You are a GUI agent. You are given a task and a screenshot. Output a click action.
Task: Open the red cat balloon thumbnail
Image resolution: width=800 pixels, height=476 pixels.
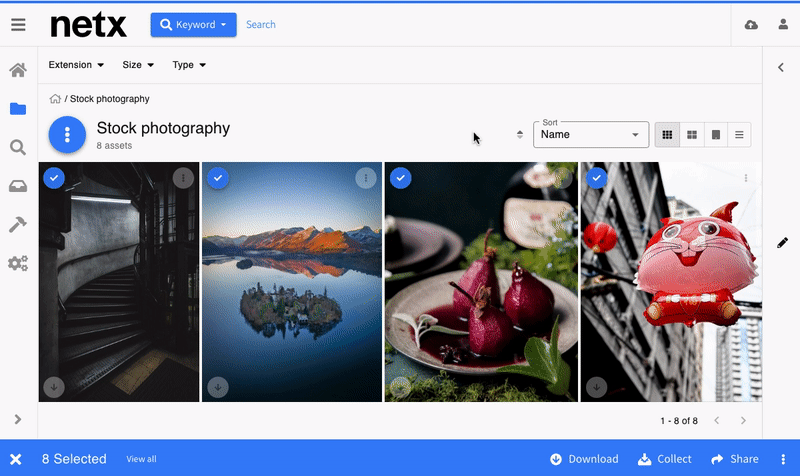tap(671, 282)
